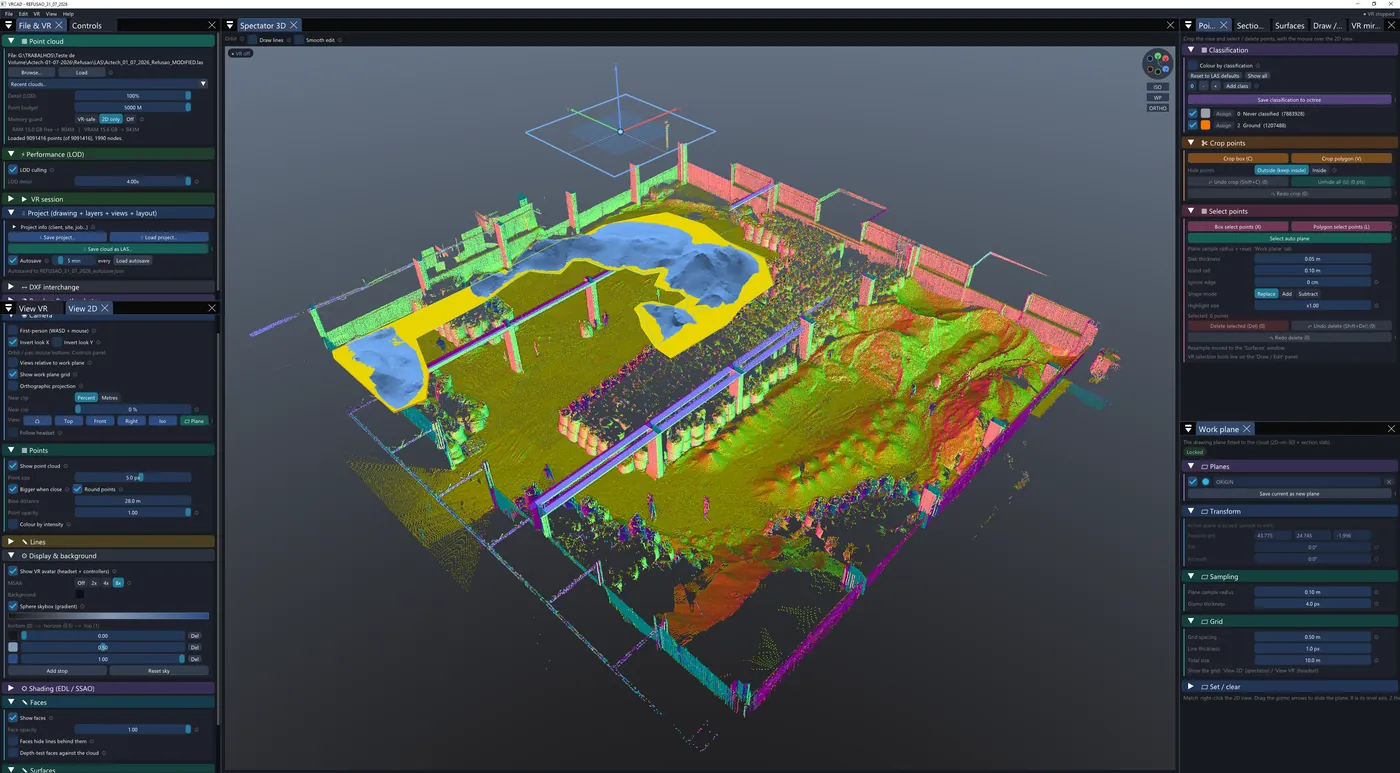Click Select auto plane button
The width and height of the screenshot is (1400, 773).
[x=1289, y=238]
